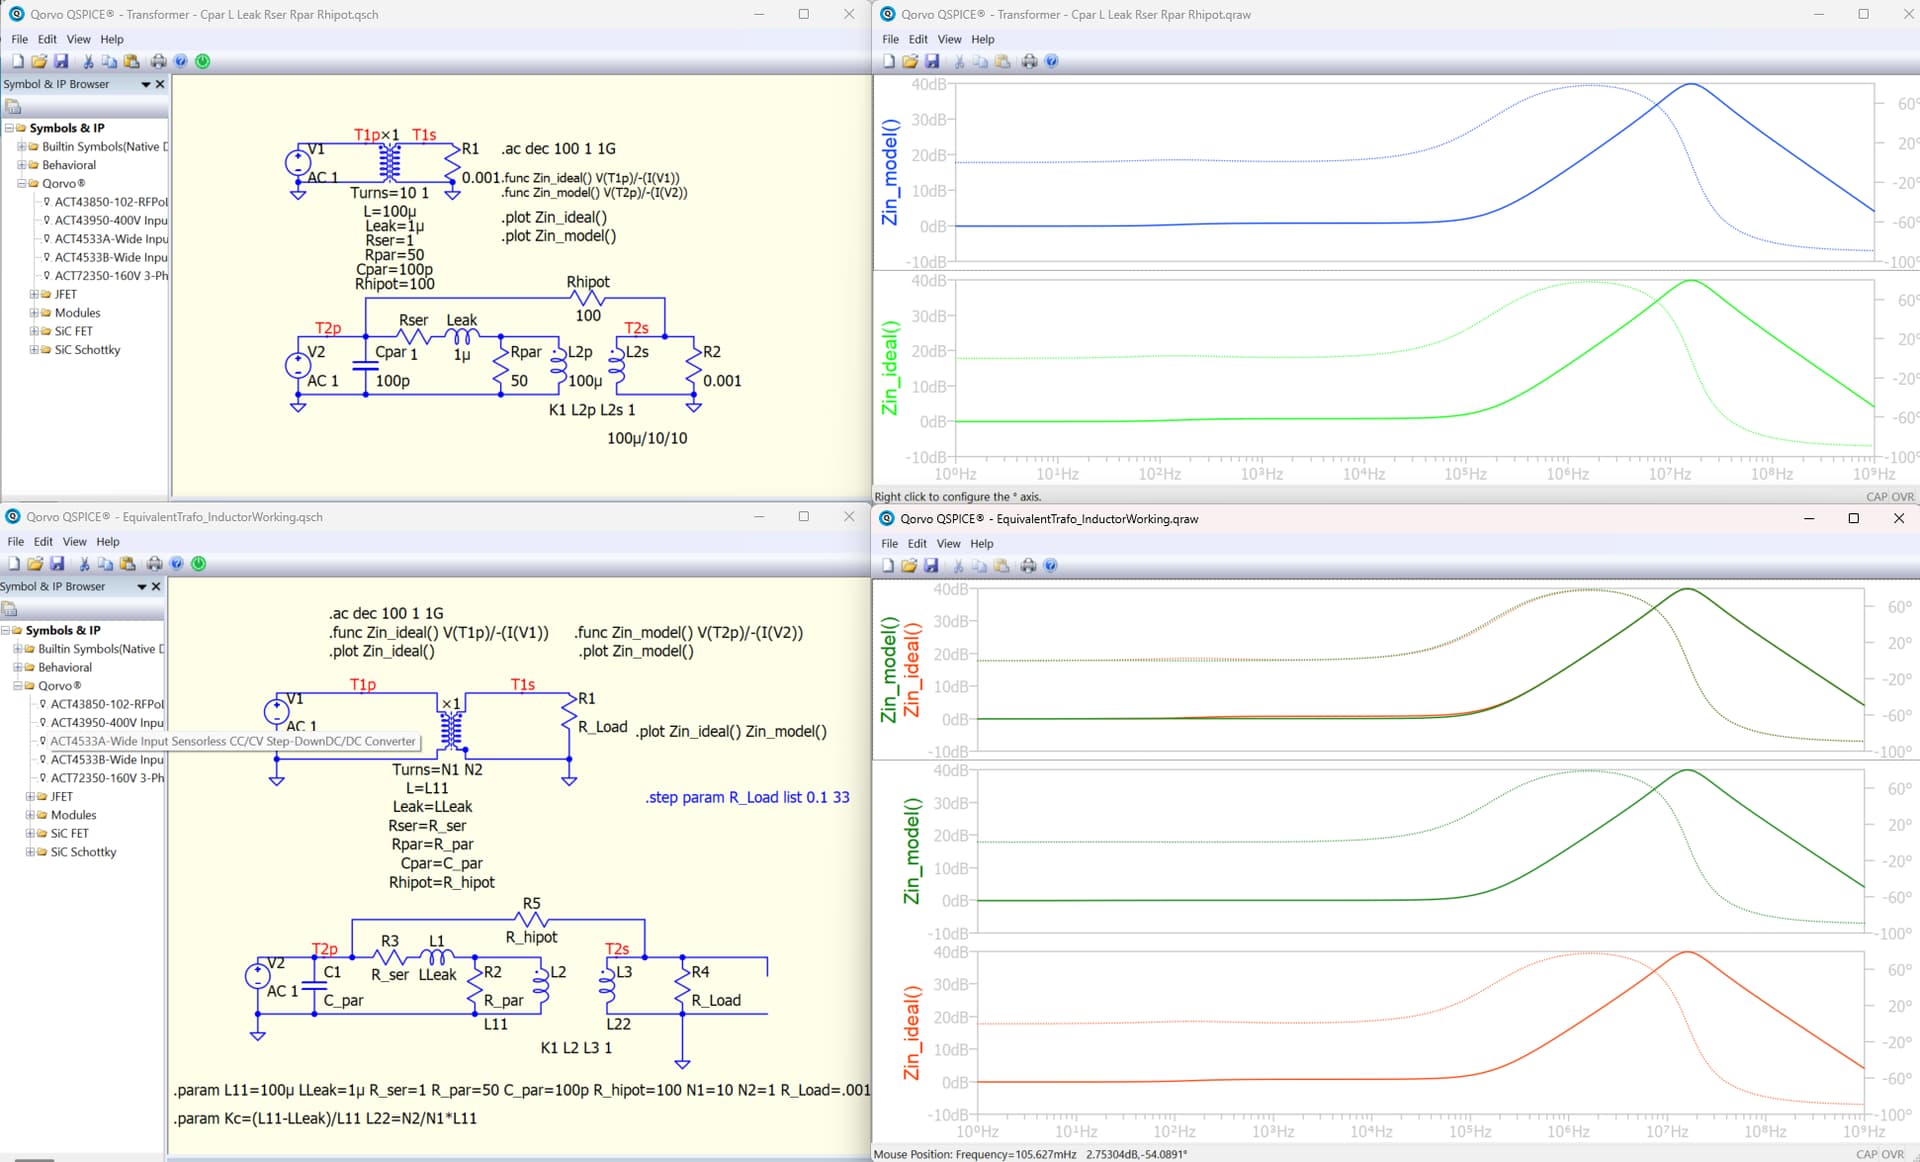Click database icon under top Symbol & IP Browser
Viewport: 1920px width, 1162px height.
pos(13,106)
